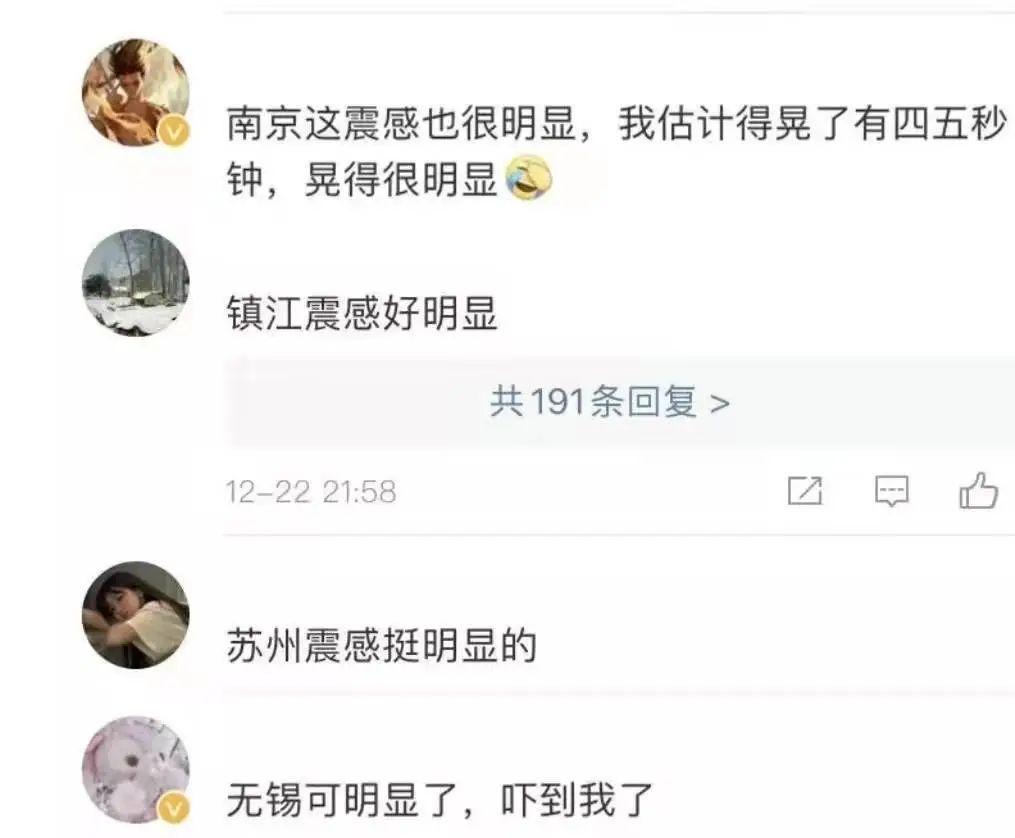This screenshot has width=1015, height=838.
Task: Tap the gray reply box background
Action: 620,402
